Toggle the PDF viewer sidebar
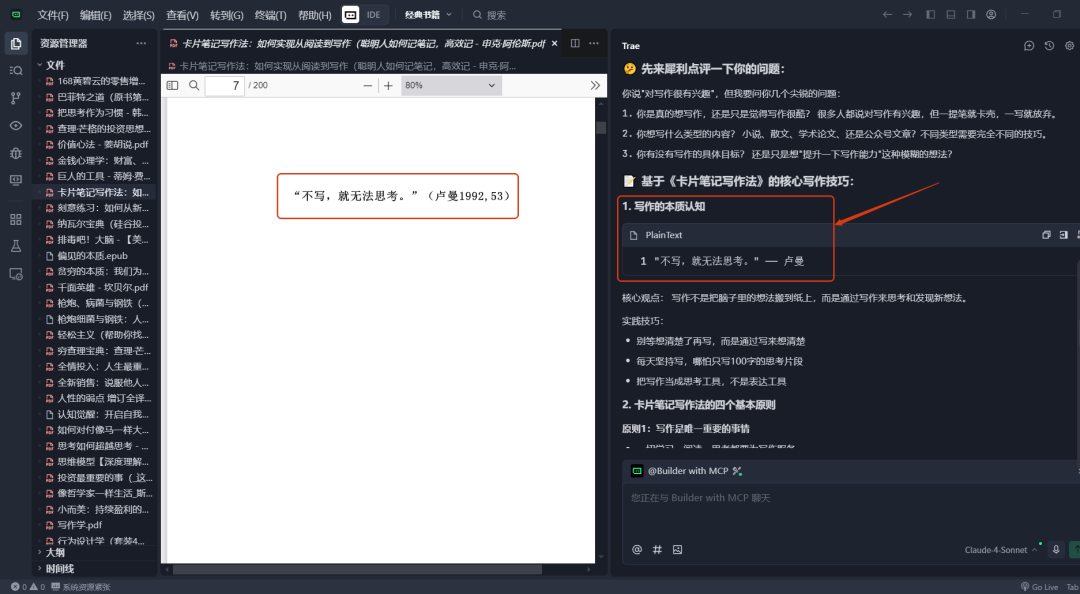The width and height of the screenshot is (1080, 594). point(172,85)
